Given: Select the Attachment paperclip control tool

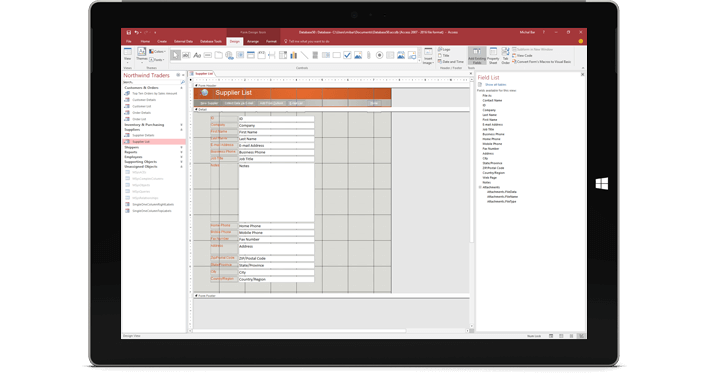Looking at the screenshot, I should (x=368, y=55).
